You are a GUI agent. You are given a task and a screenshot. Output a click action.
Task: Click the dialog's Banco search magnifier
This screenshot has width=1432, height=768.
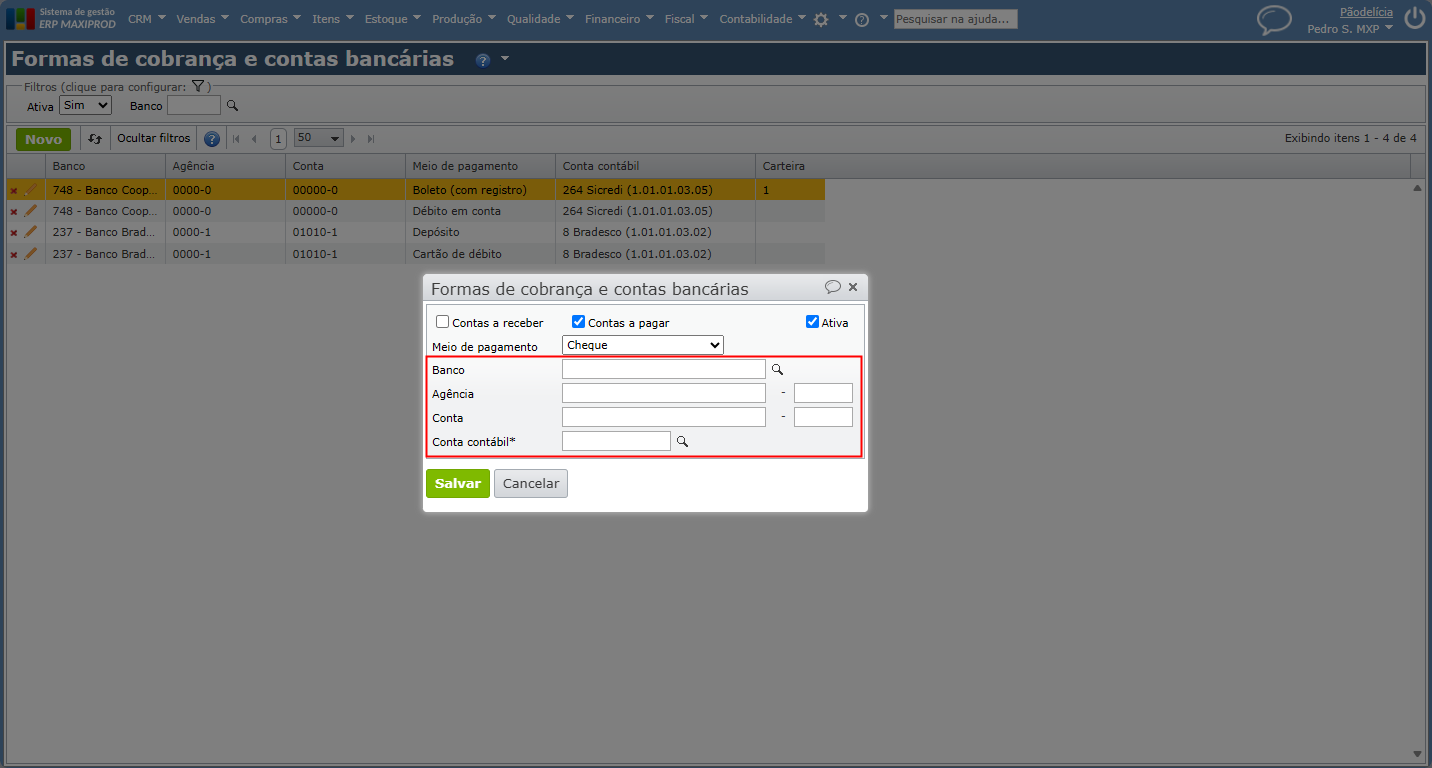pyautogui.click(x=777, y=369)
